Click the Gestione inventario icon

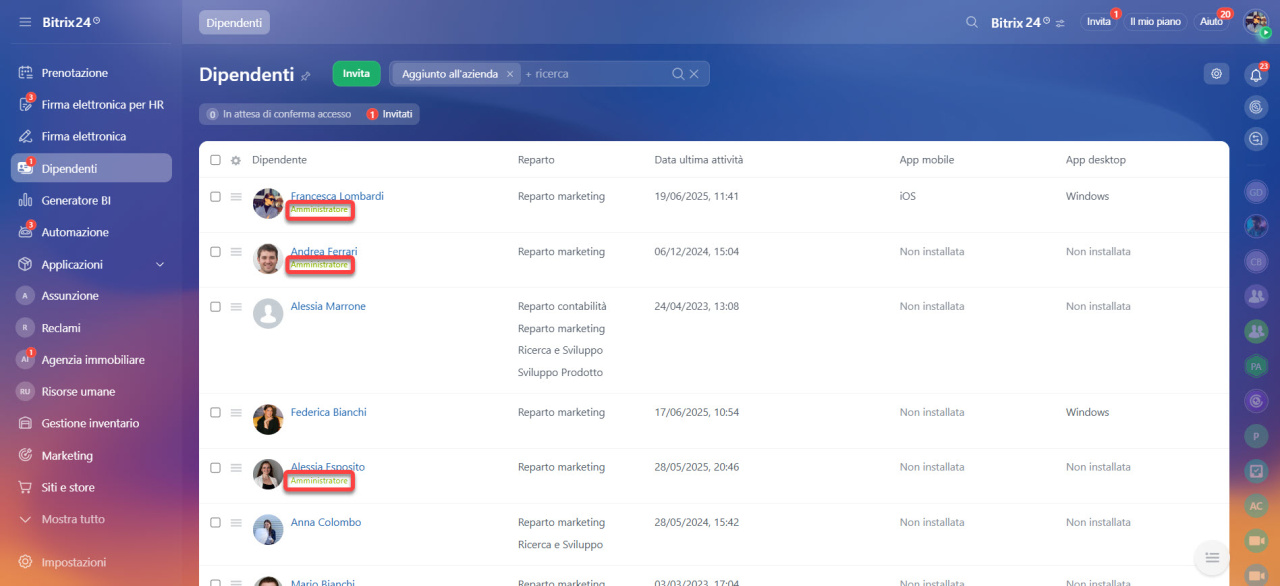click(25, 423)
